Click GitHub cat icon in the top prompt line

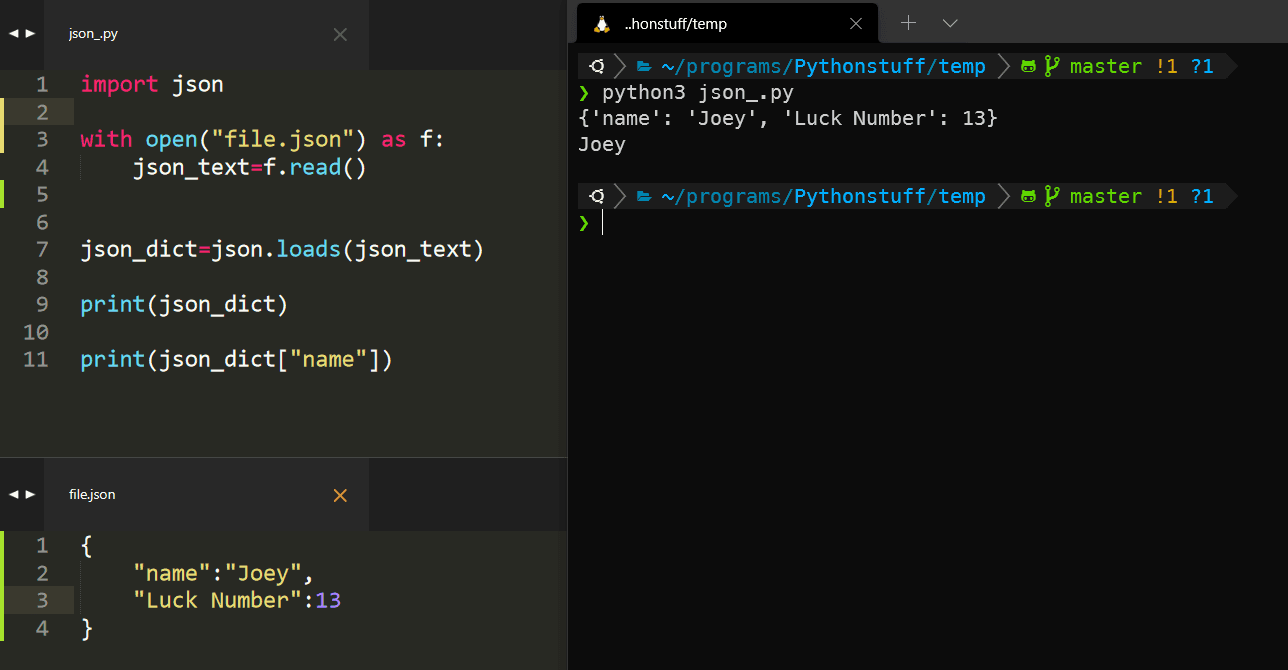(x=1028, y=67)
